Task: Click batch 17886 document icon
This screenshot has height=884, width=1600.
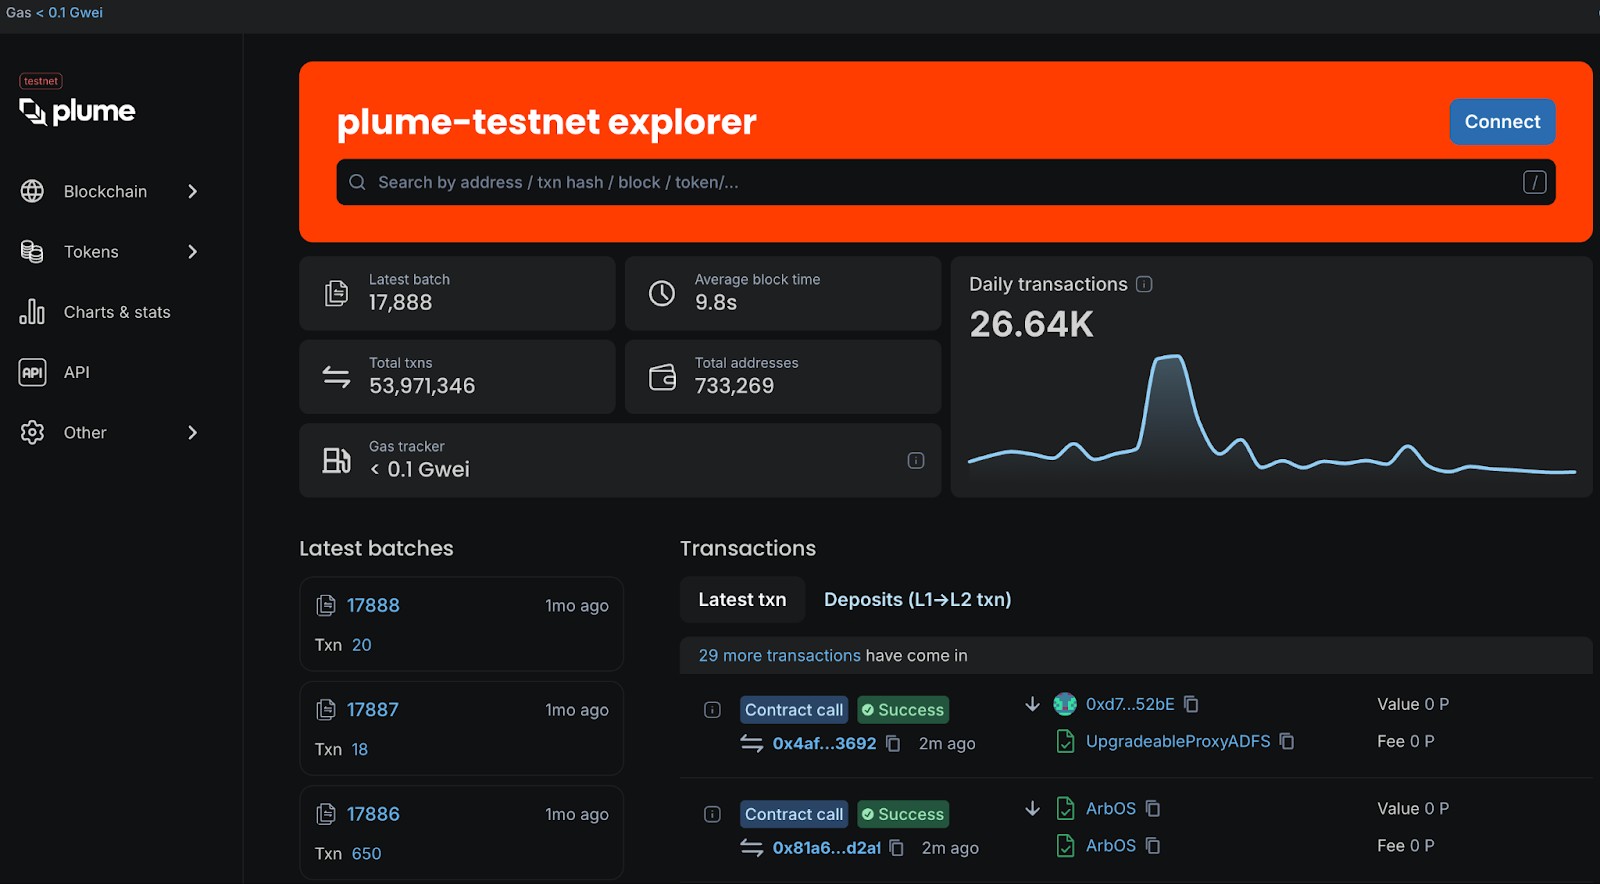Action: pyautogui.click(x=326, y=814)
